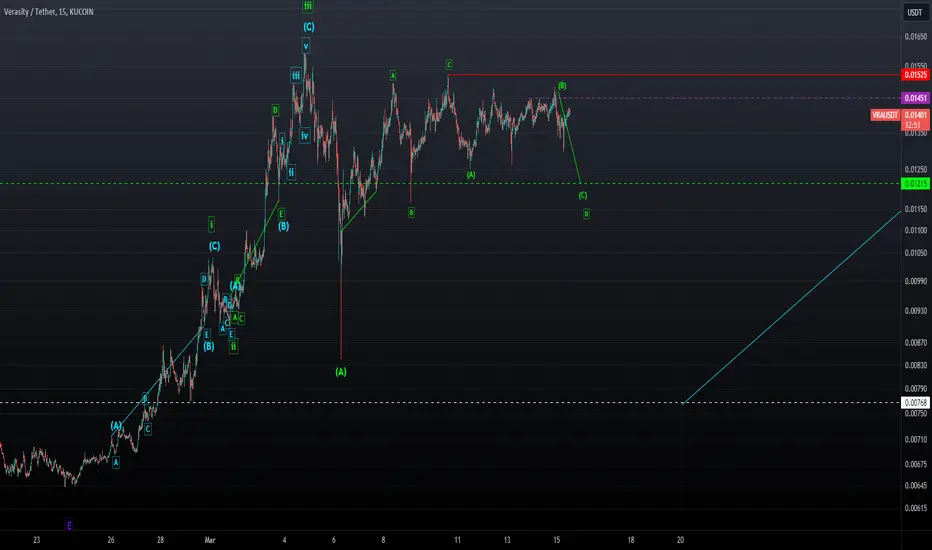Click the red horizontal resistance line
Image resolution: width=932 pixels, height=550 pixels.
(x=675, y=75)
